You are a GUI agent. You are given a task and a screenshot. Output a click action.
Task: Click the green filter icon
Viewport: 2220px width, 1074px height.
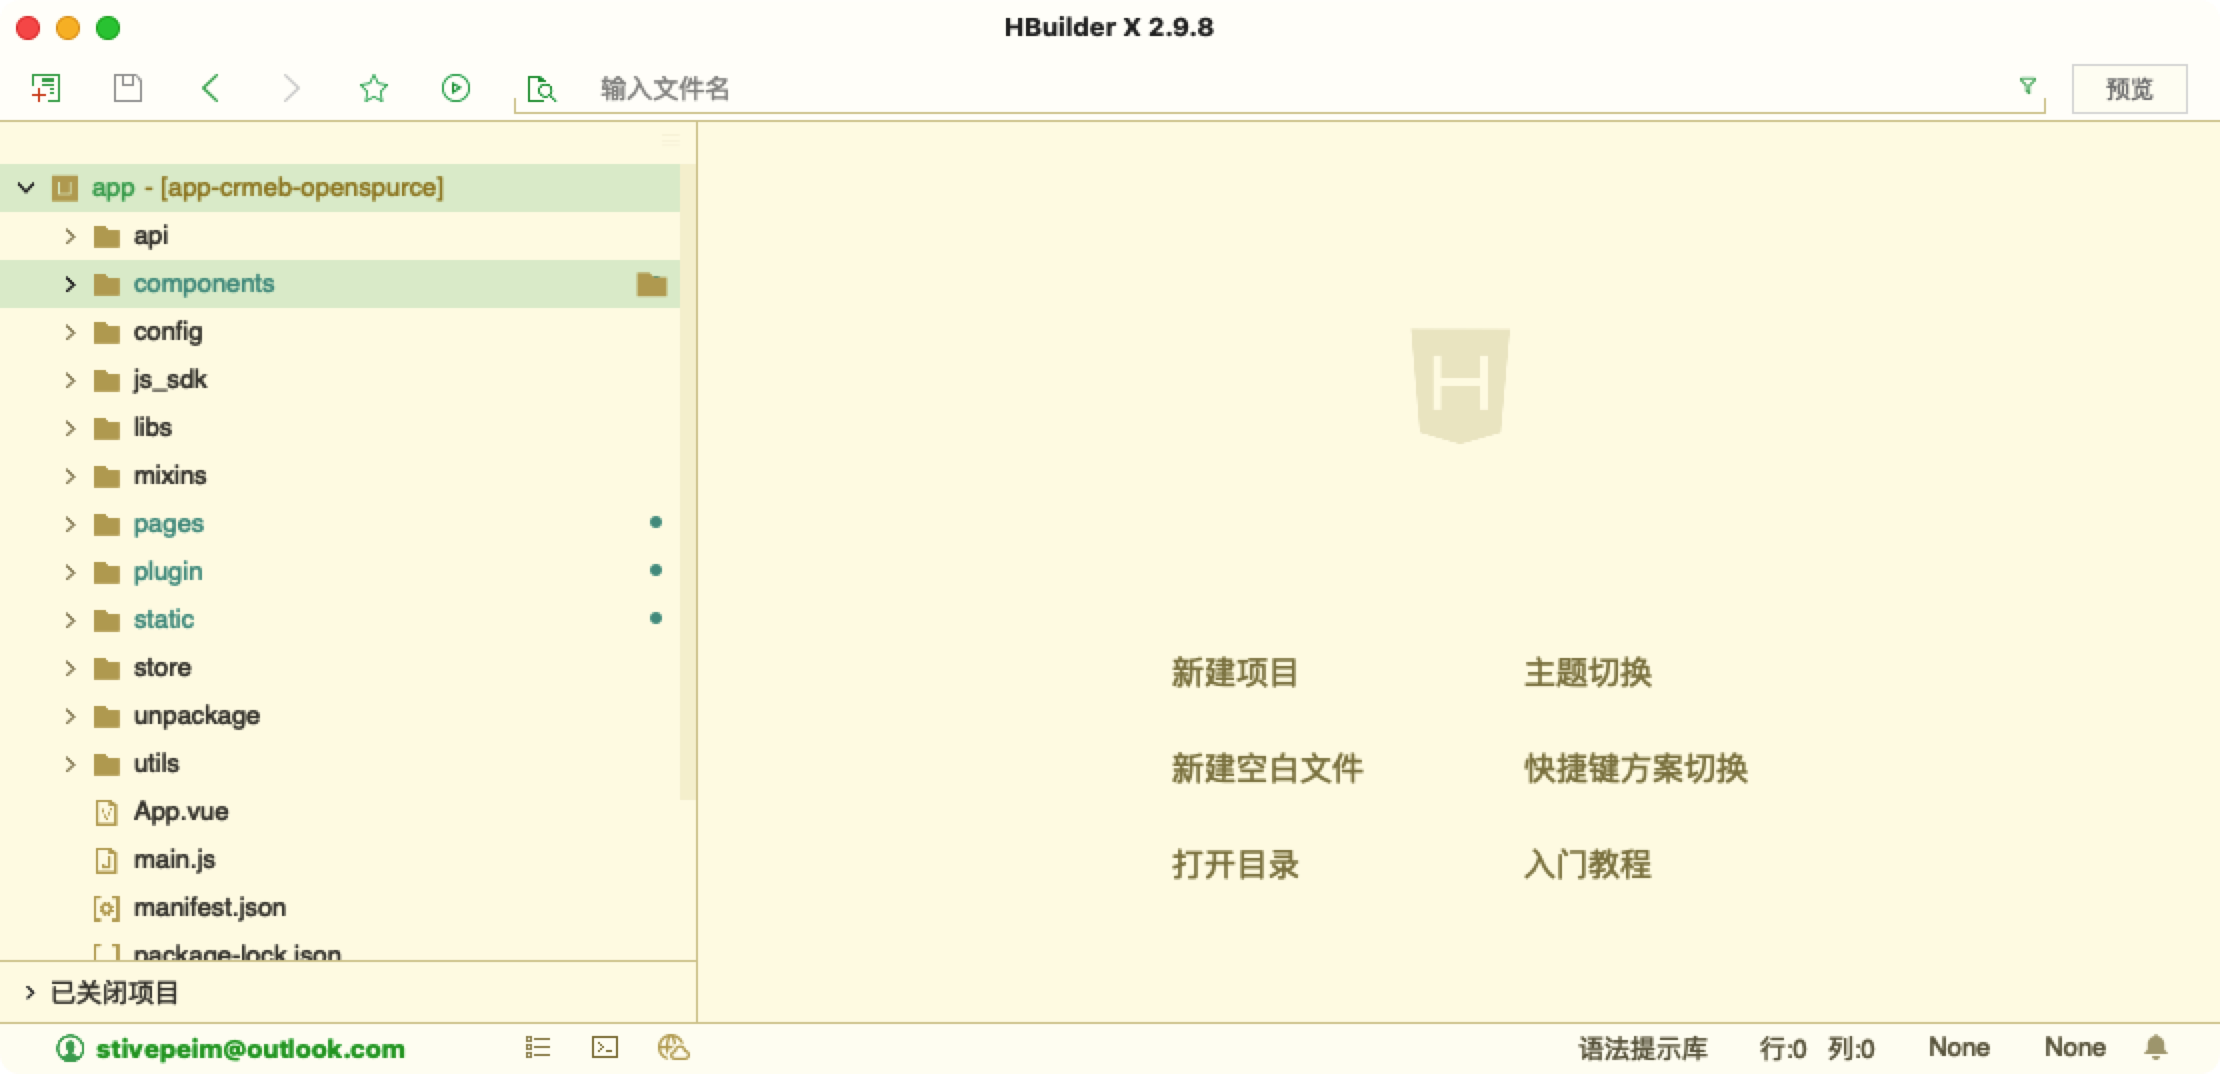coord(2027,86)
